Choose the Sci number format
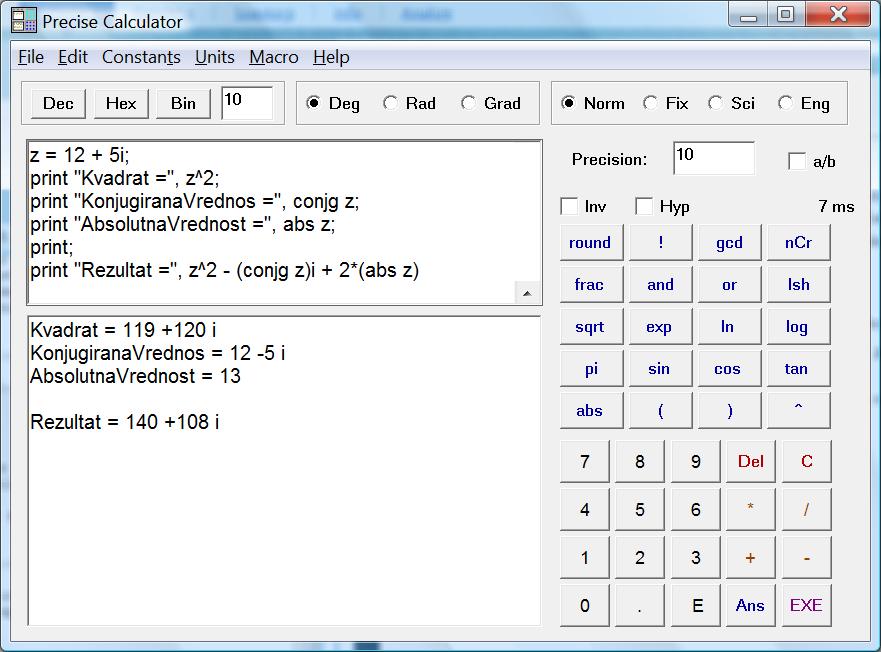Viewport: 881px width, 652px height. 715,103
